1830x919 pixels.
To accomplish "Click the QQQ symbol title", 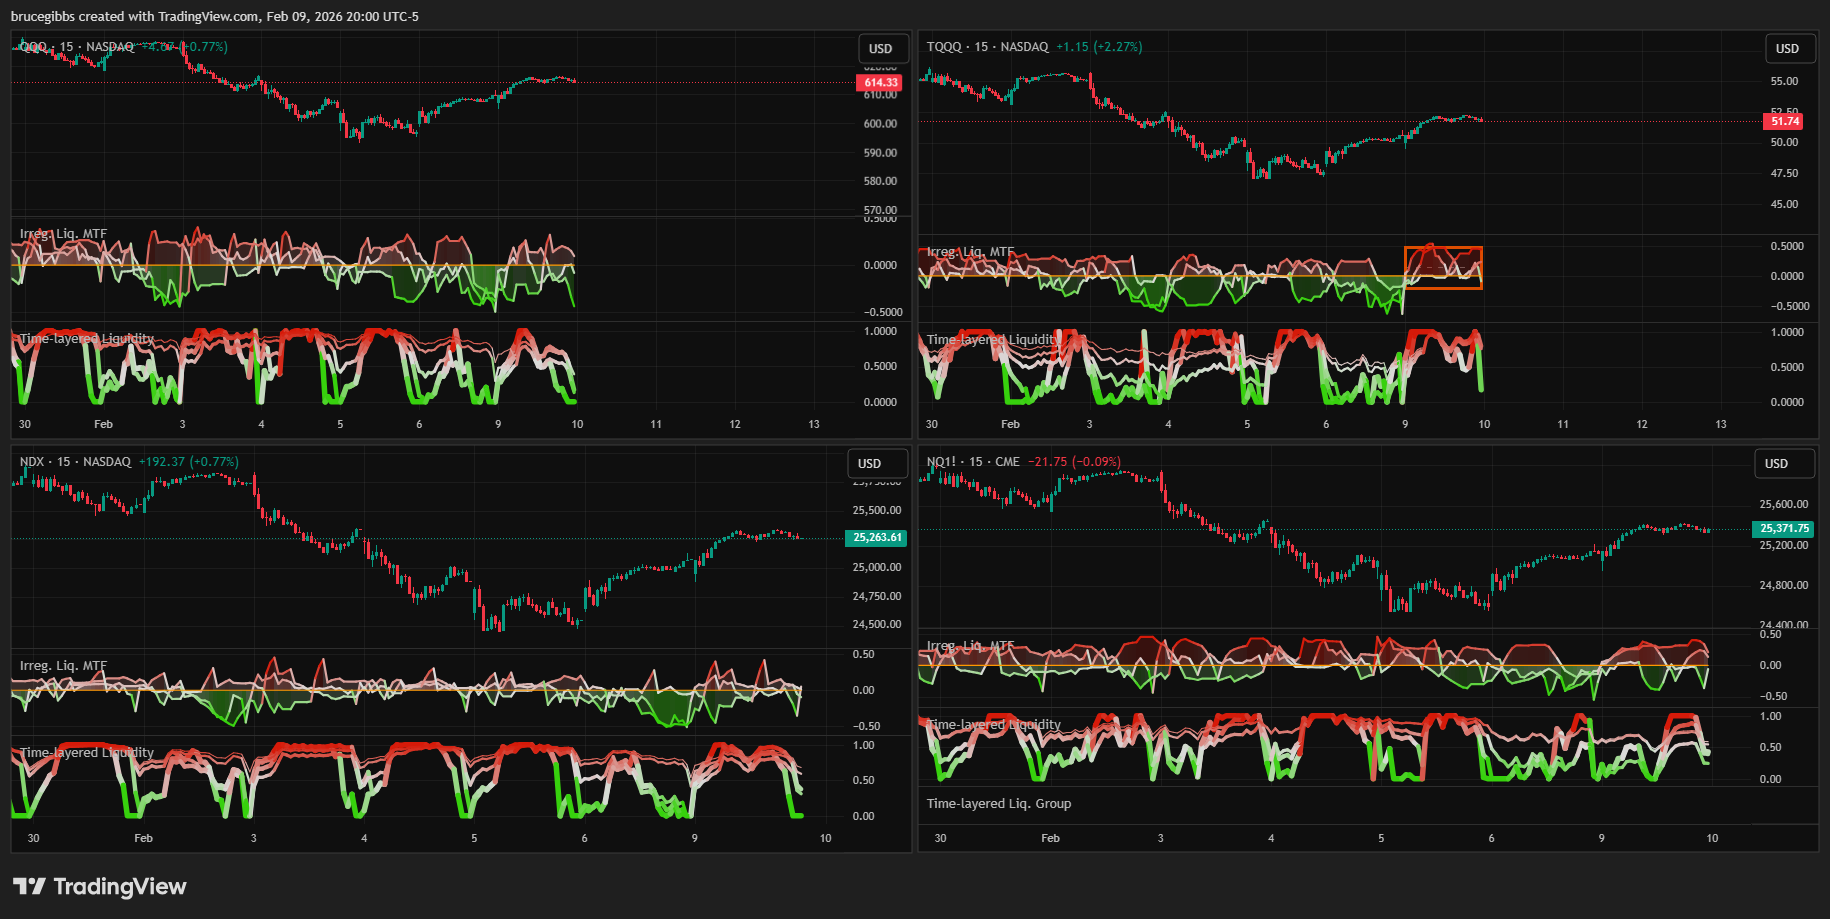I will [34, 47].
